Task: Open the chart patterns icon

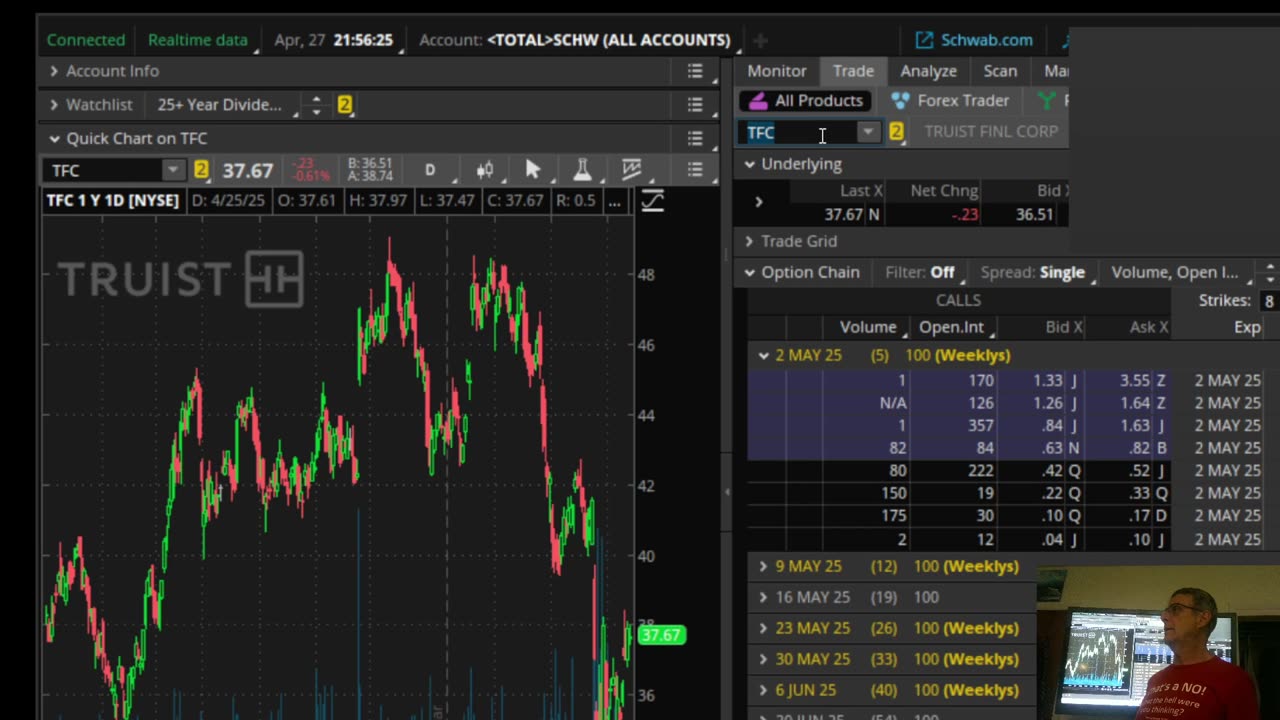Action: 631,170
